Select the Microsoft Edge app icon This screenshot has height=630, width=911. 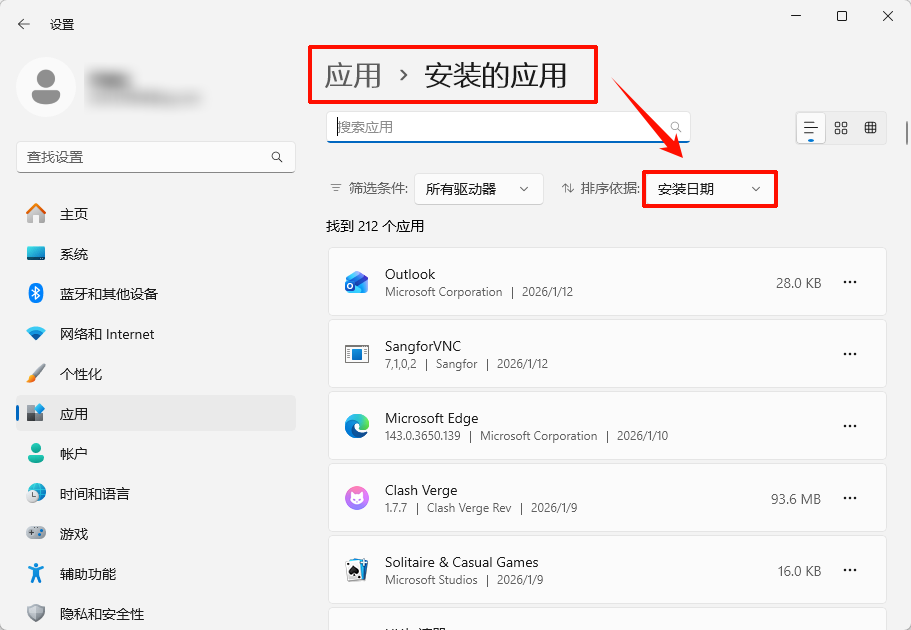point(357,426)
